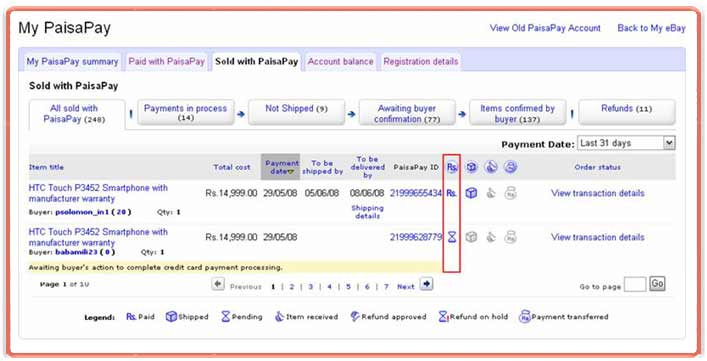Sort by Payment date column header
707x361 pixels.
(281, 167)
